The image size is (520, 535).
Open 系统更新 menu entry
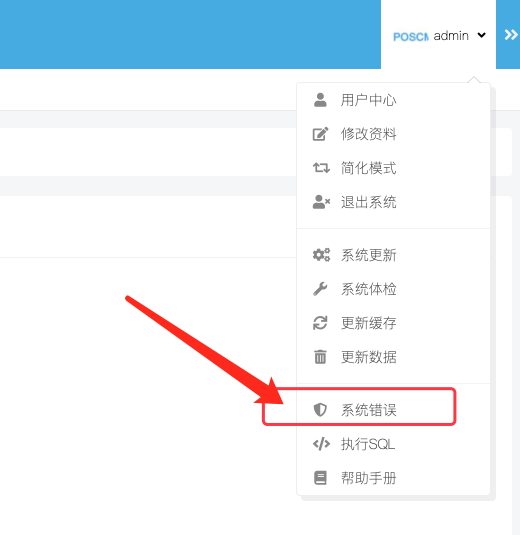[393, 255]
